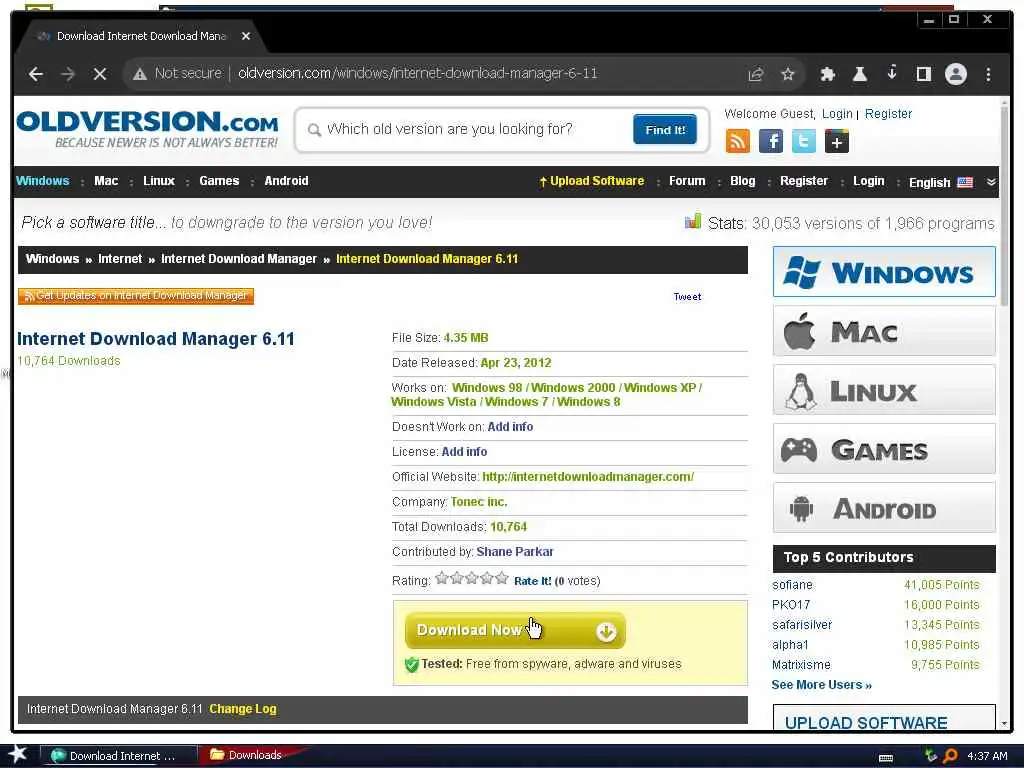1024x768 pixels.
Task: Open the Mac platform banner in sidebar
Action: click(884, 332)
